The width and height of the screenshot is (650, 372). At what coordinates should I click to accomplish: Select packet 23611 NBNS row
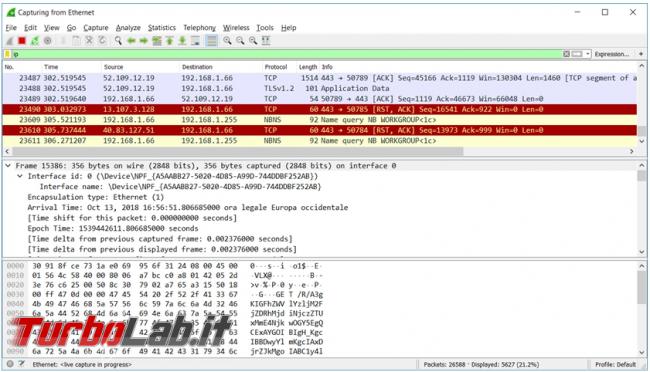click(x=320, y=141)
